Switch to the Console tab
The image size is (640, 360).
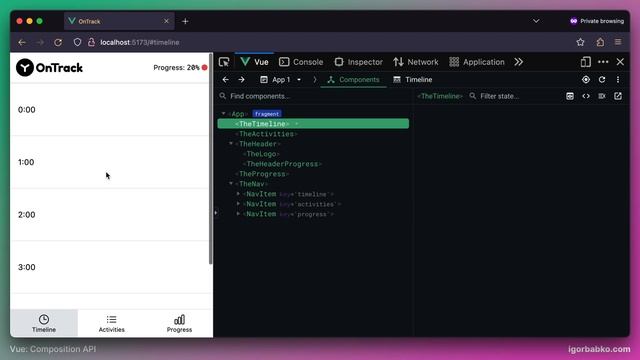click(301, 62)
